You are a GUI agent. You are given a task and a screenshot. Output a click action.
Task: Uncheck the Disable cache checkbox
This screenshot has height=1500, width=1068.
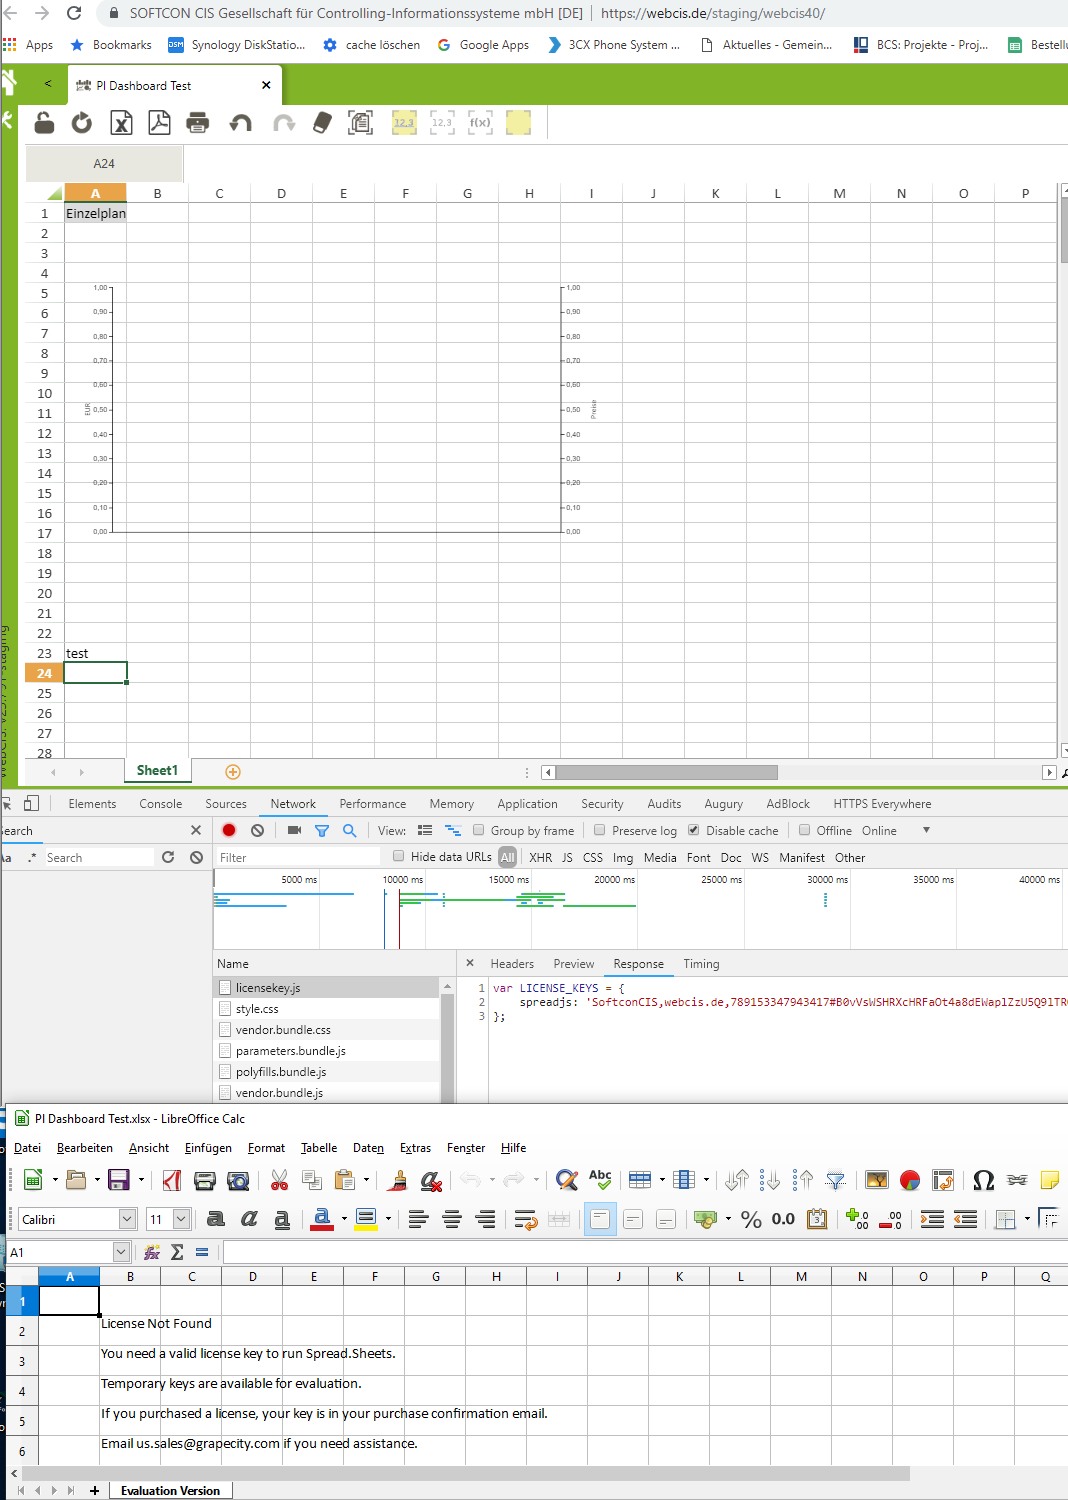[694, 830]
